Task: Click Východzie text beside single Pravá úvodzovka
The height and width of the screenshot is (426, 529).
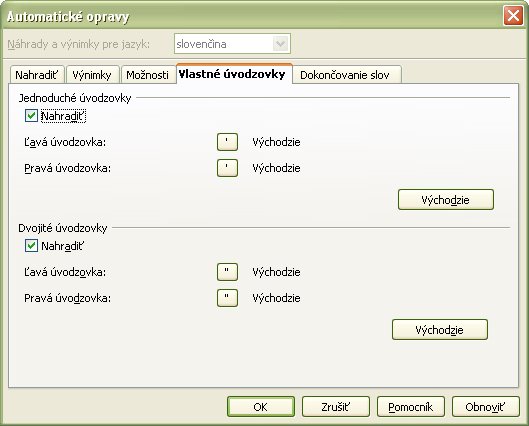Action: (276, 168)
